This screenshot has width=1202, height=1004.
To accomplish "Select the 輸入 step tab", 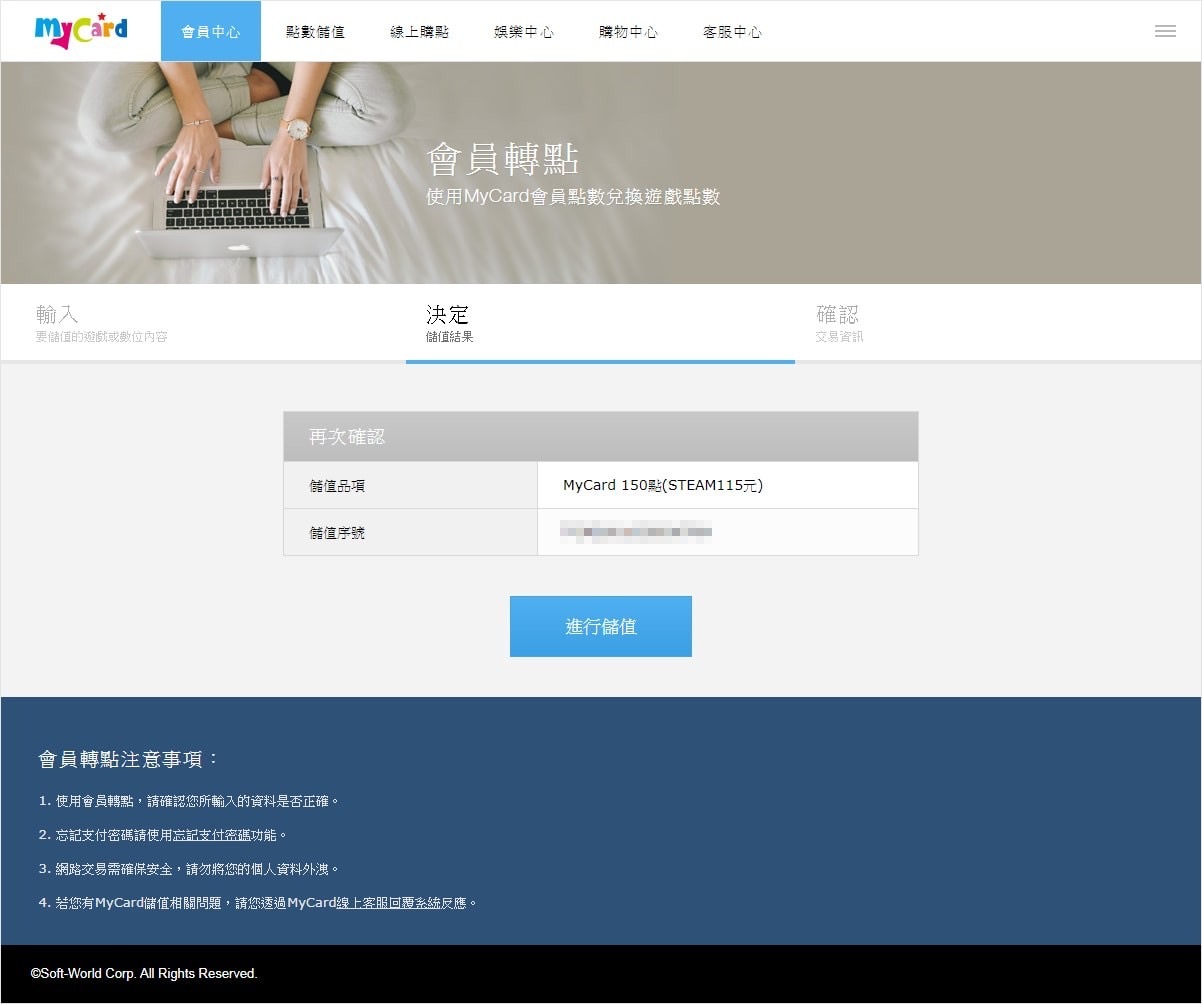I will [203, 323].
